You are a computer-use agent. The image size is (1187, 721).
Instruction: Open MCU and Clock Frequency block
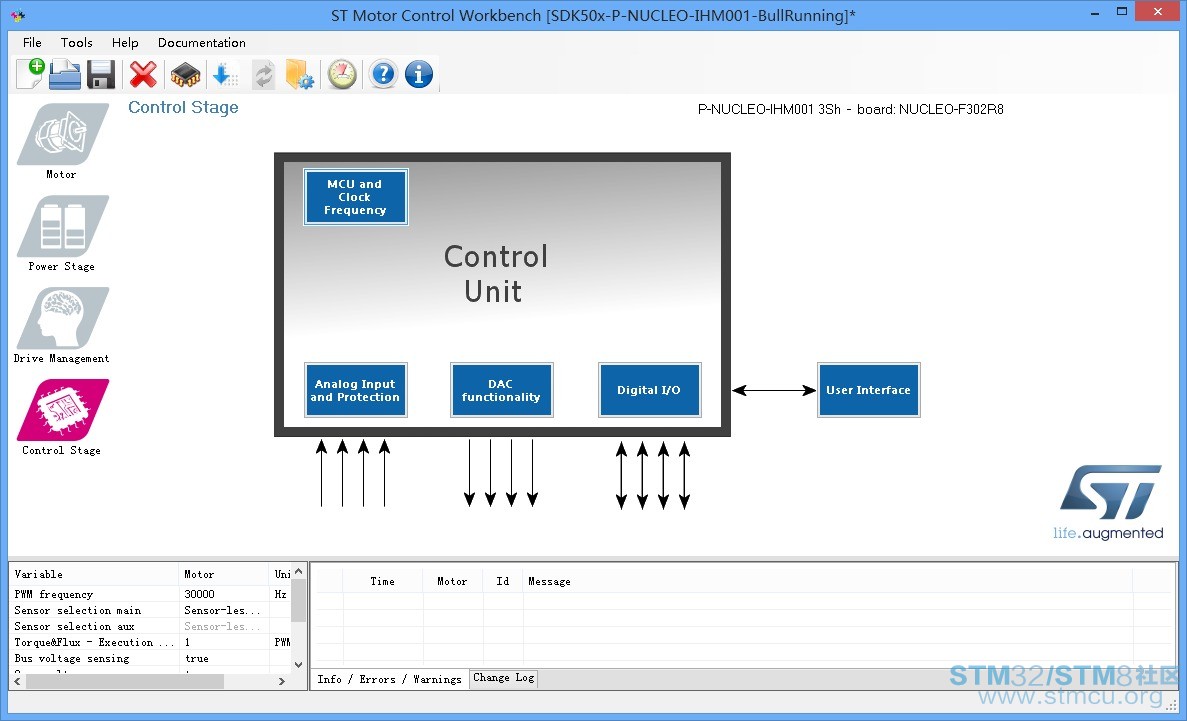coord(356,197)
